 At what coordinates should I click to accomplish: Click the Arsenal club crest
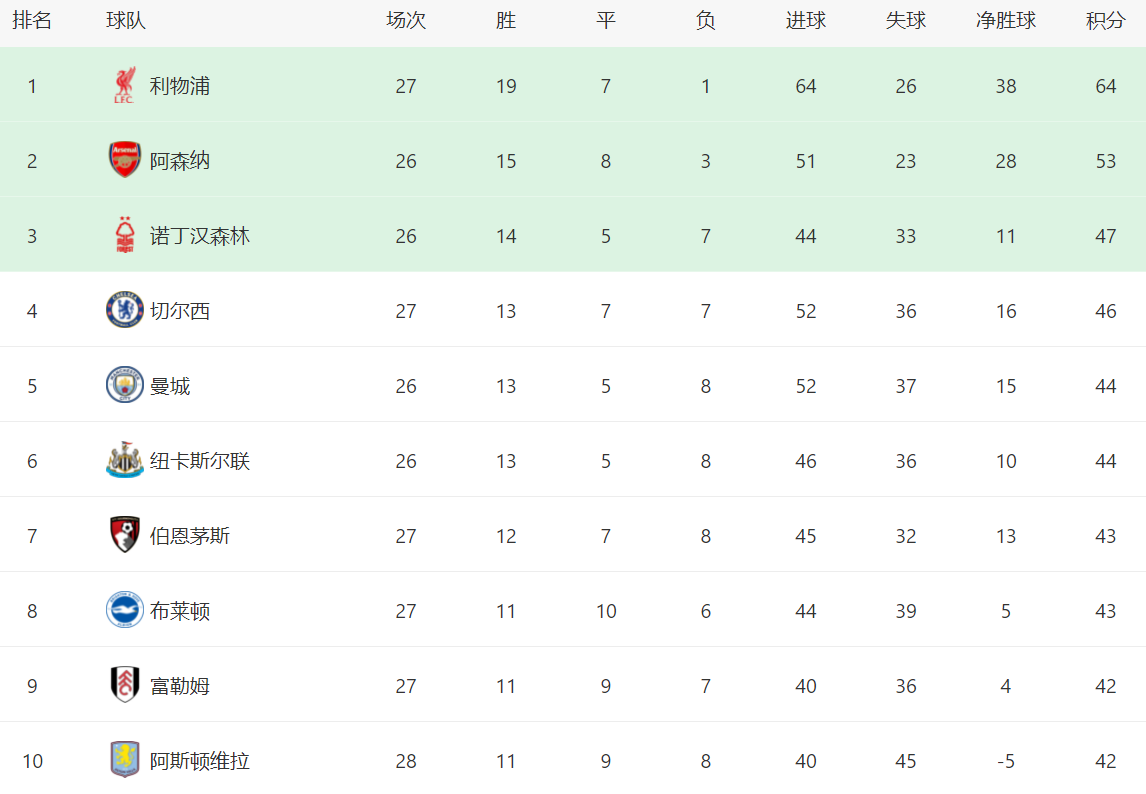coord(124,160)
